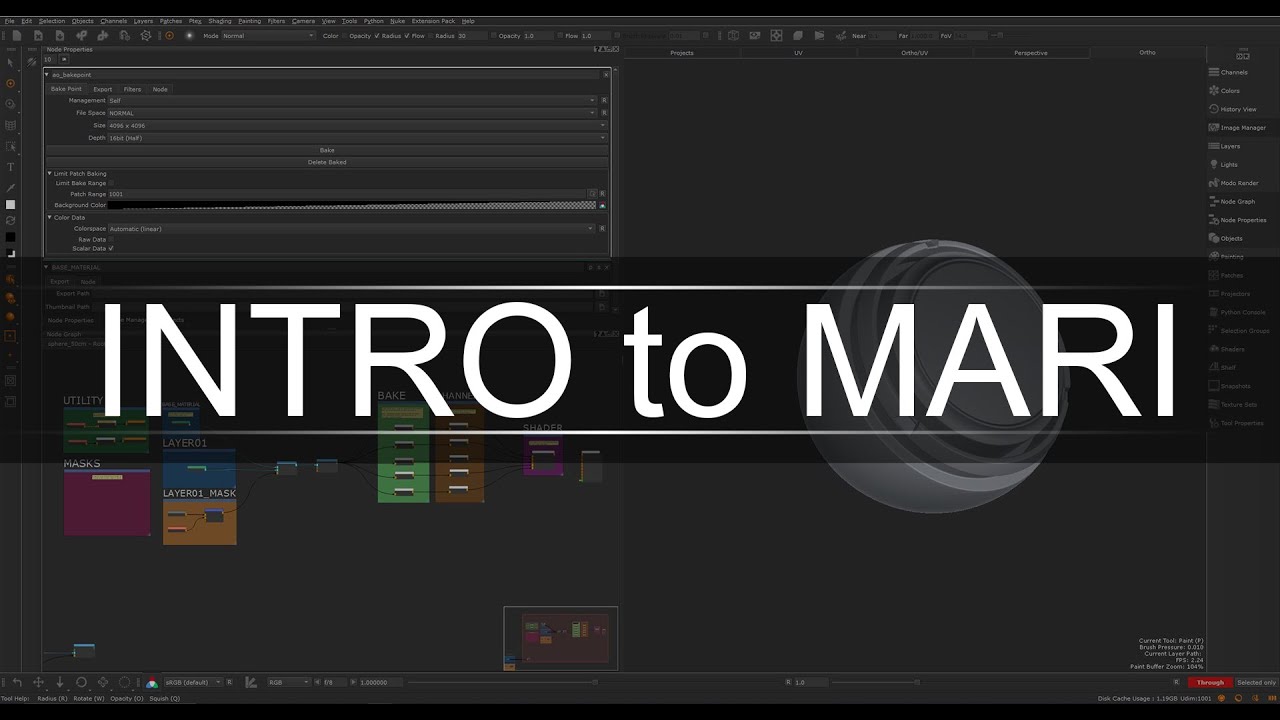Toggle the Flow pressure checkbox in toolbar
The image size is (1280, 720).
click(430, 36)
